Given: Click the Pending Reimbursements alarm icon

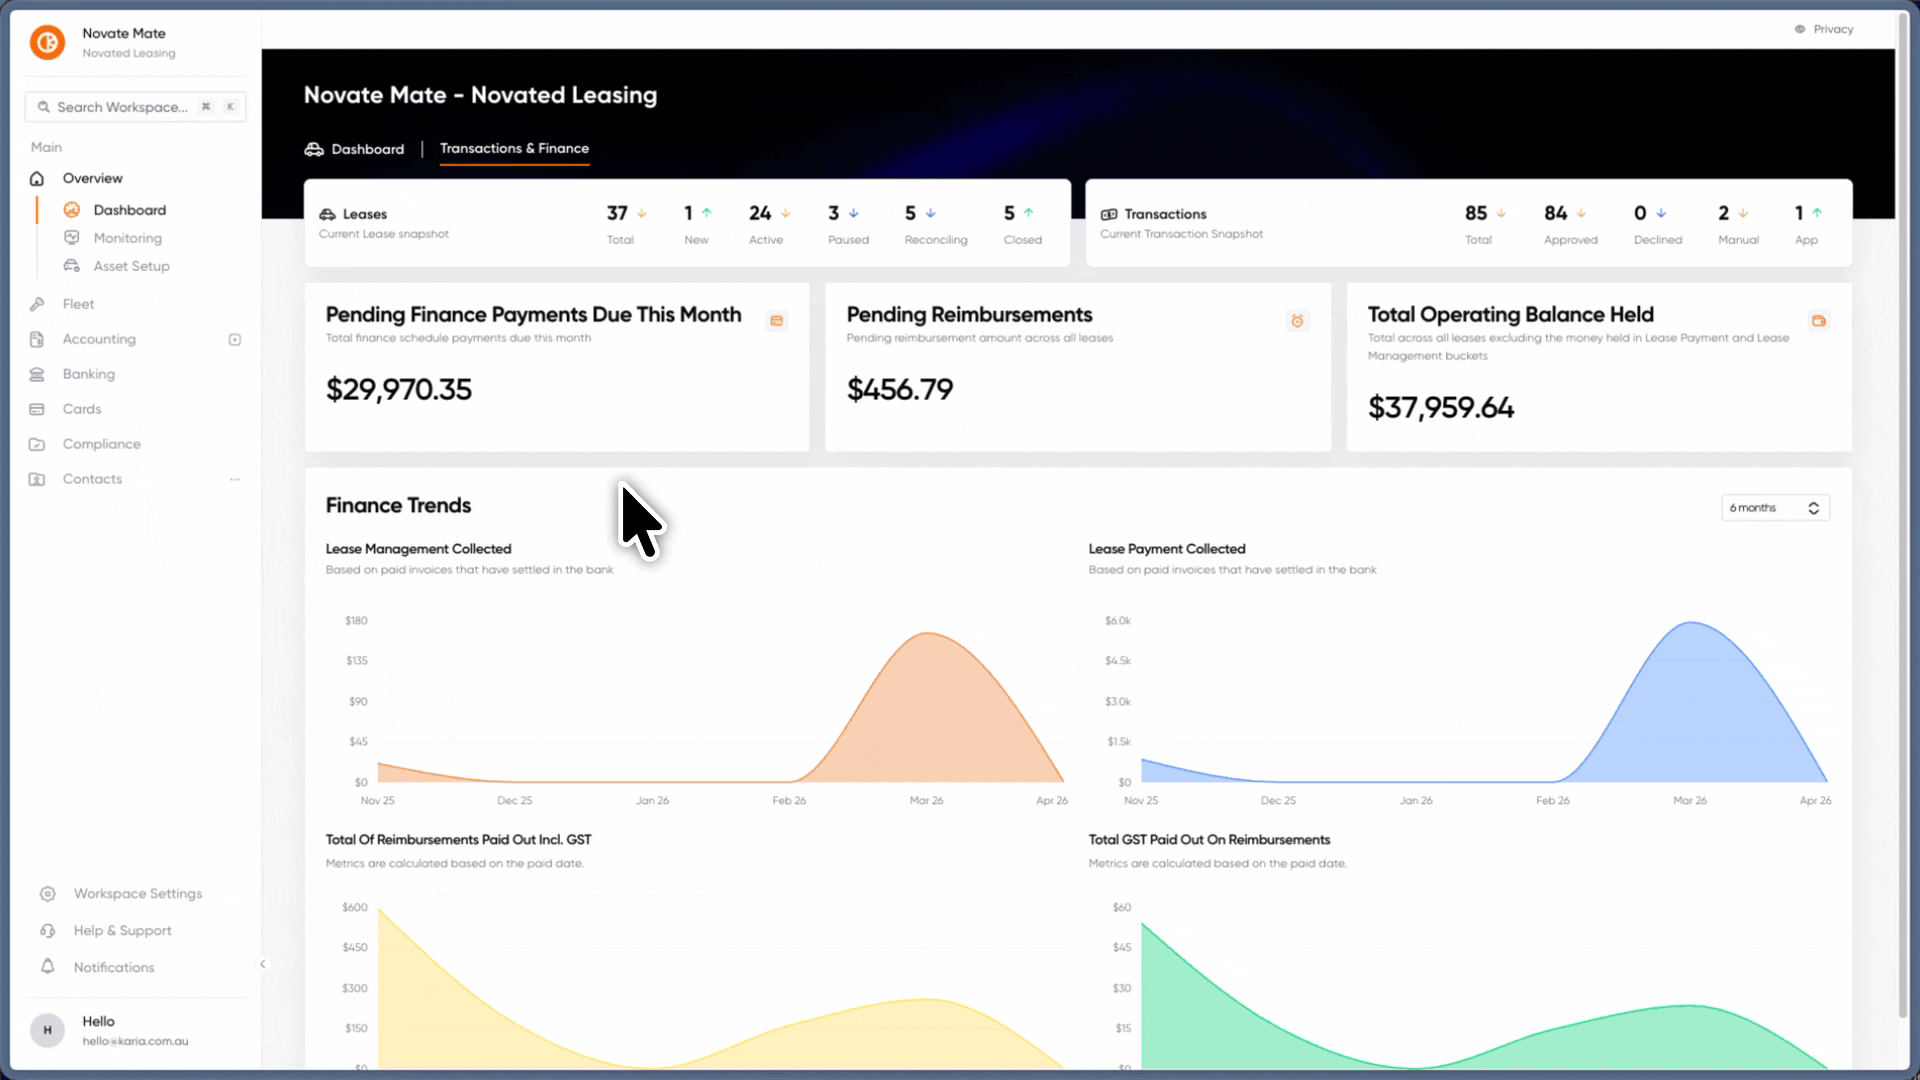Looking at the screenshot, I should (1297, 321).
